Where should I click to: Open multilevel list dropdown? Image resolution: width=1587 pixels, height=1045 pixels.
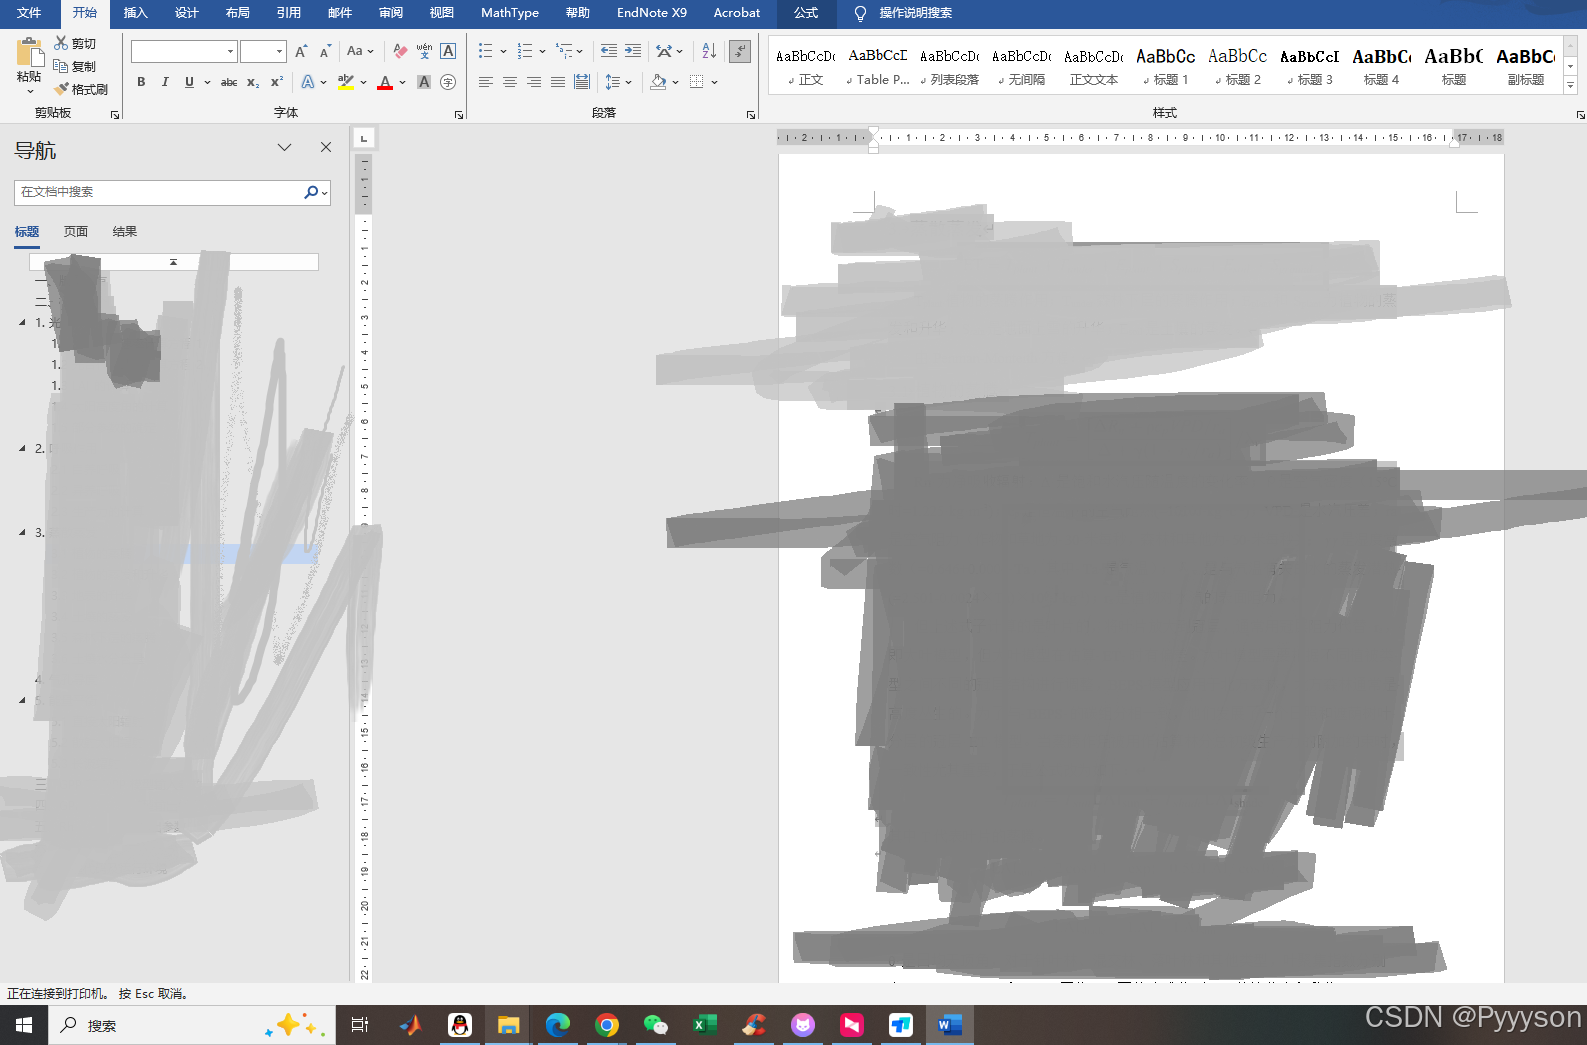click(580, 51)
